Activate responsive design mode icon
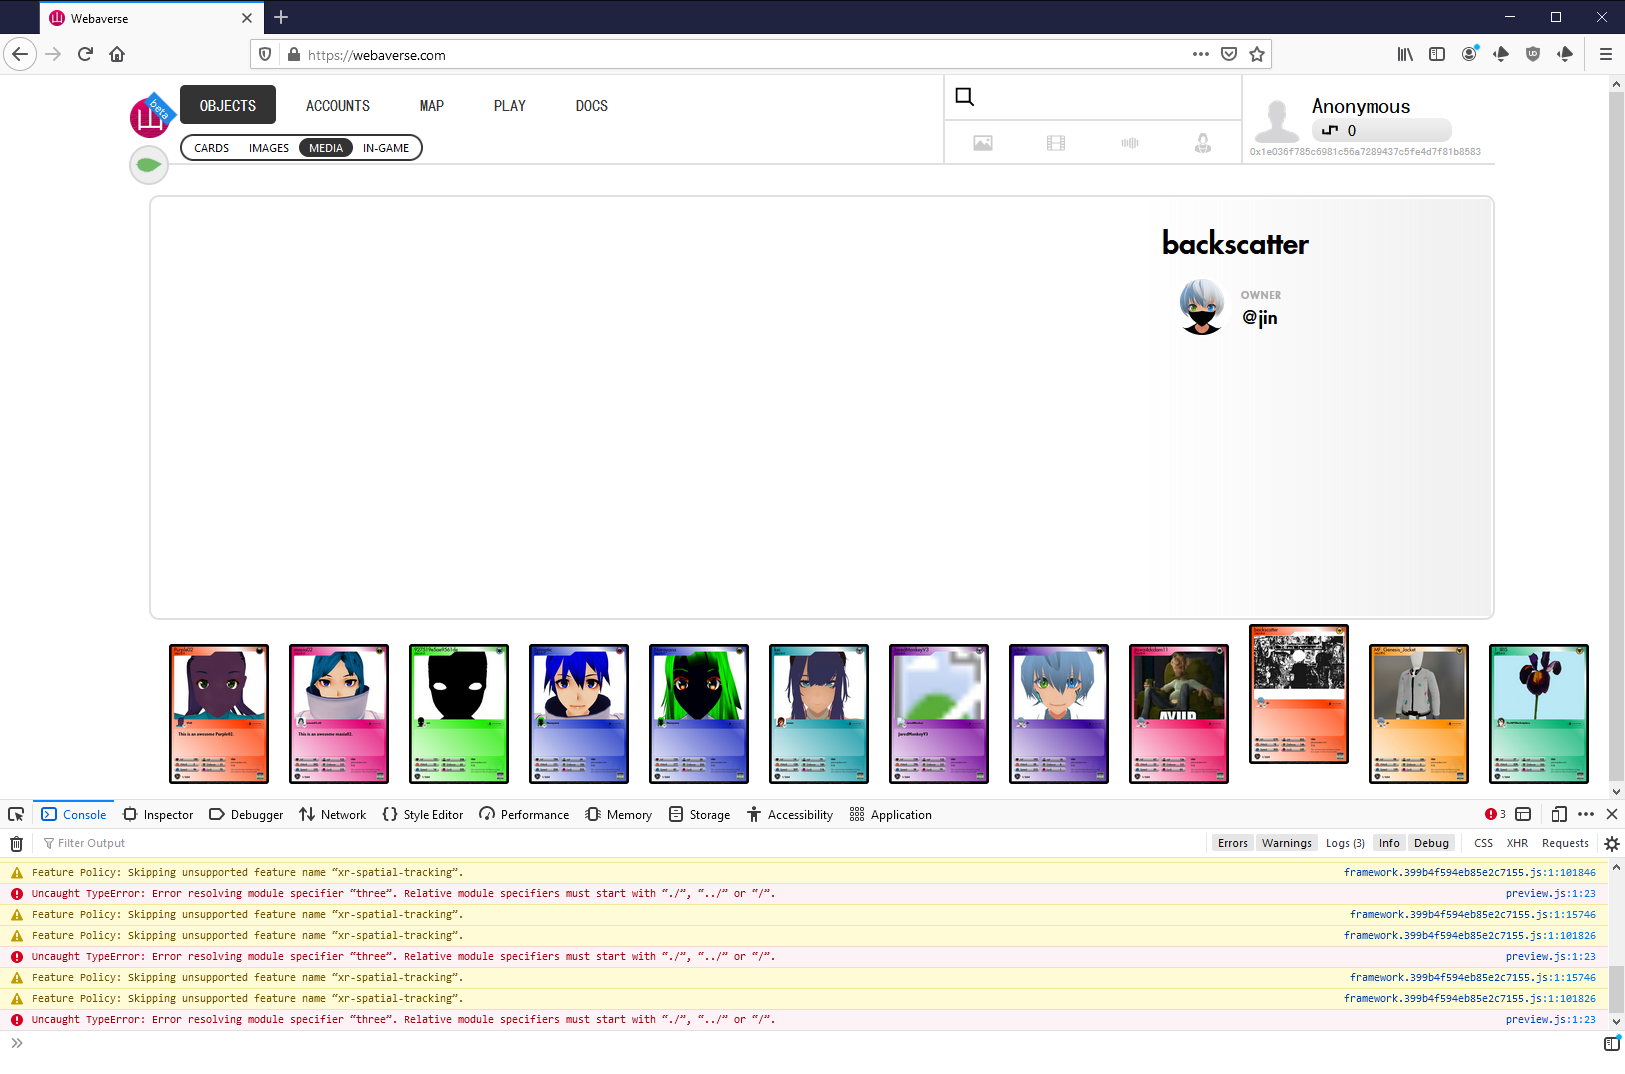Screen dimensions: 1625x1074 pos(1559,814)
